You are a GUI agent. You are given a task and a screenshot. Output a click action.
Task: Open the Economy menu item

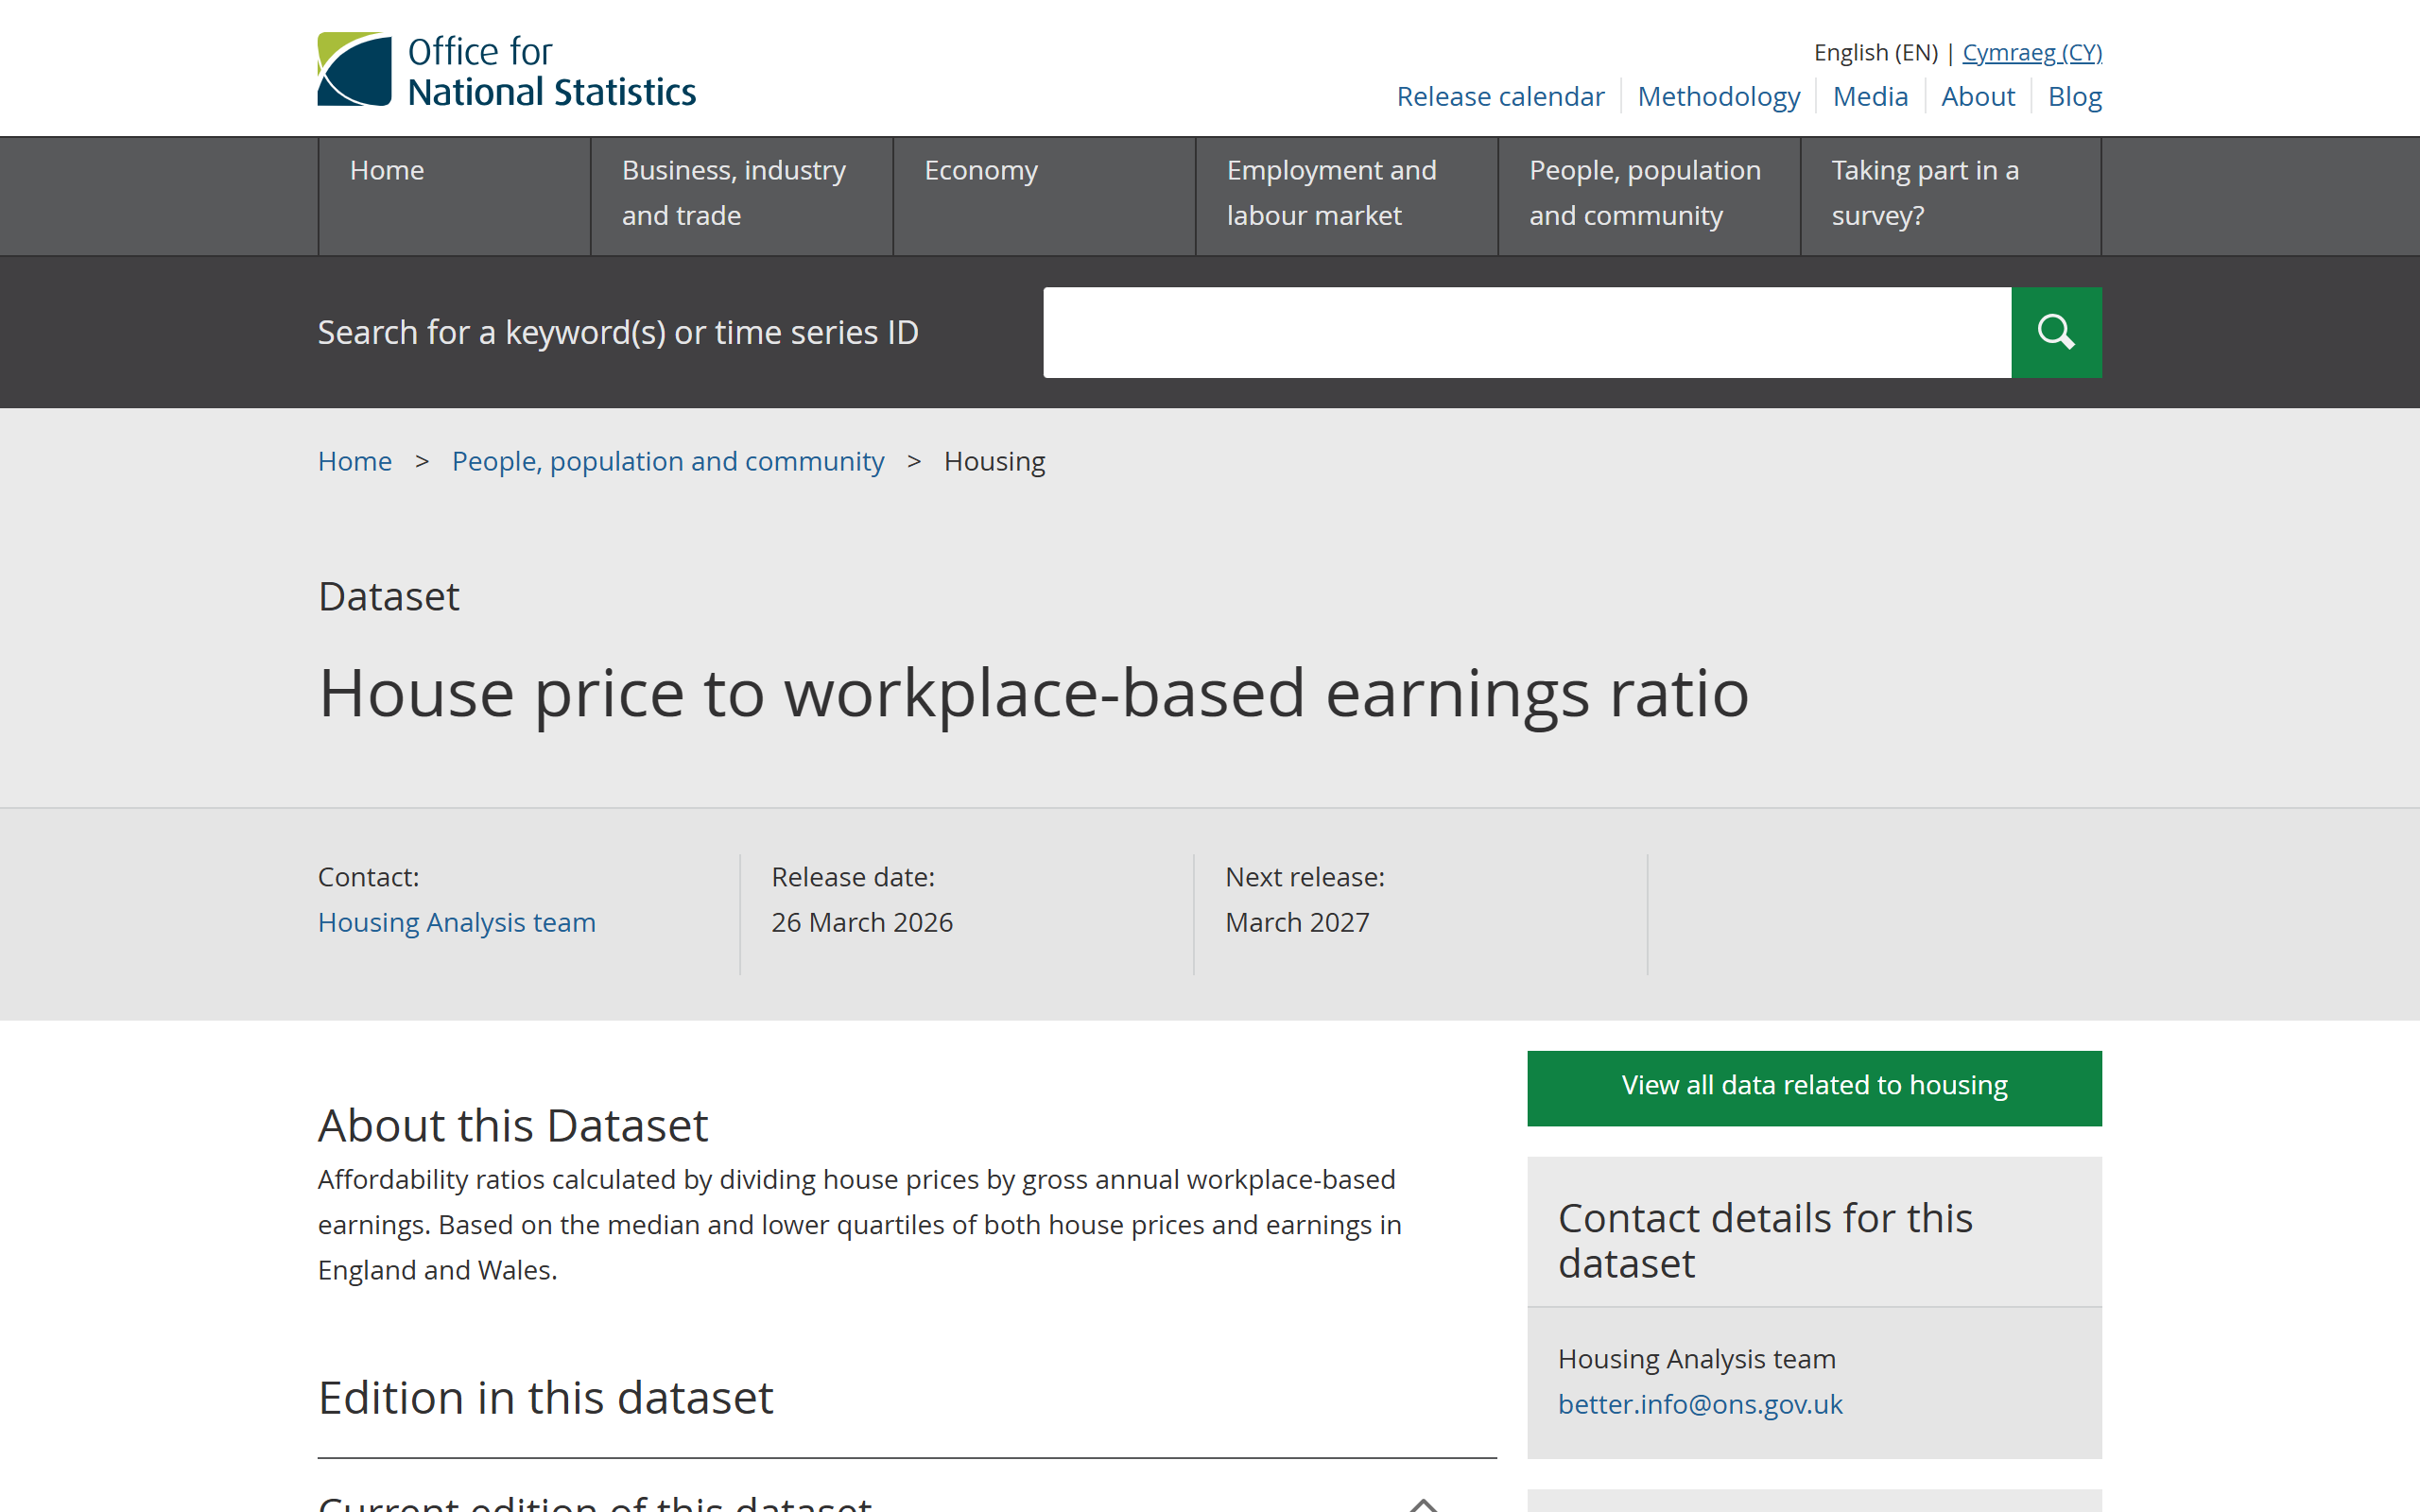coord(1044,196)
